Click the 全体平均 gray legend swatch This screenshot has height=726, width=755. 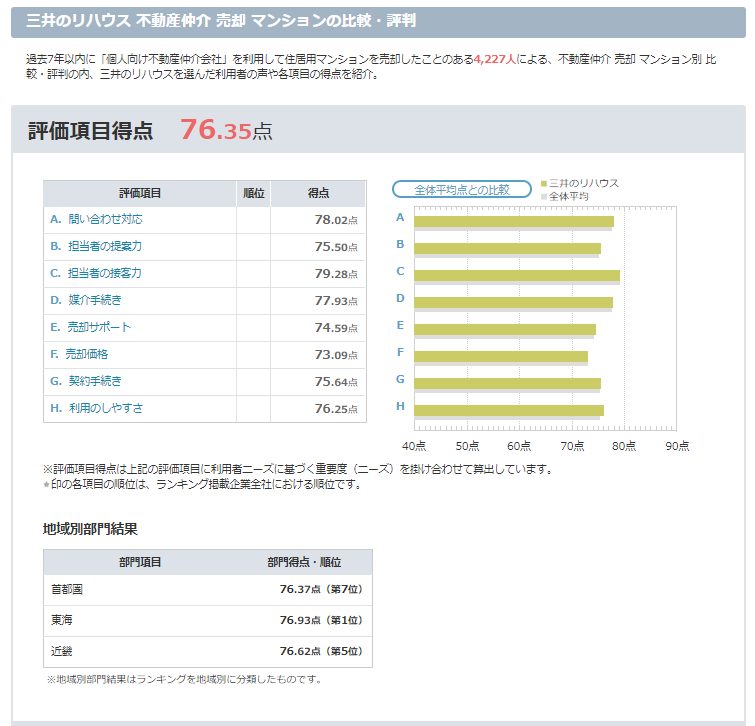[544, 196]
